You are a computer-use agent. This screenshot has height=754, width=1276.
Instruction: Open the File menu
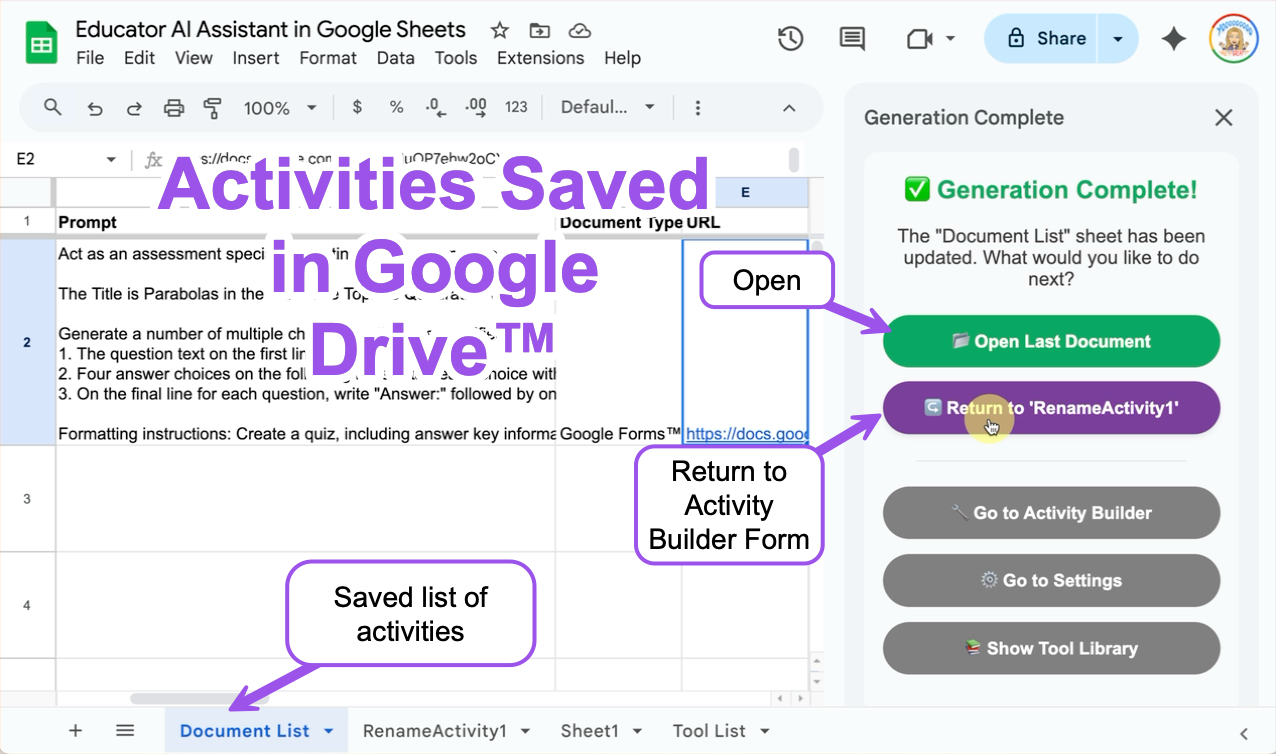90,58
